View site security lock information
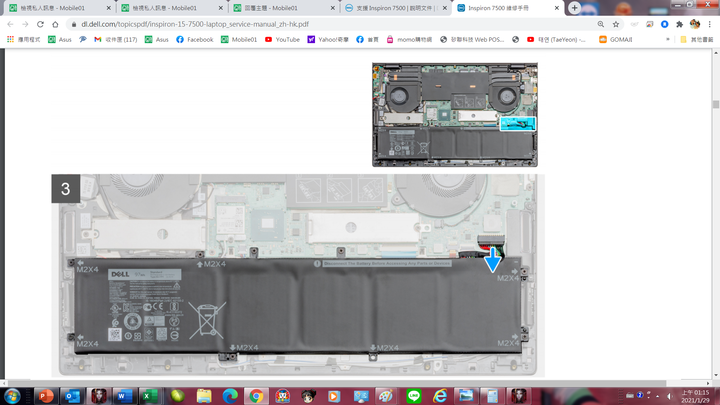This screenshot has width=720, height=405. tap(74, 24)
